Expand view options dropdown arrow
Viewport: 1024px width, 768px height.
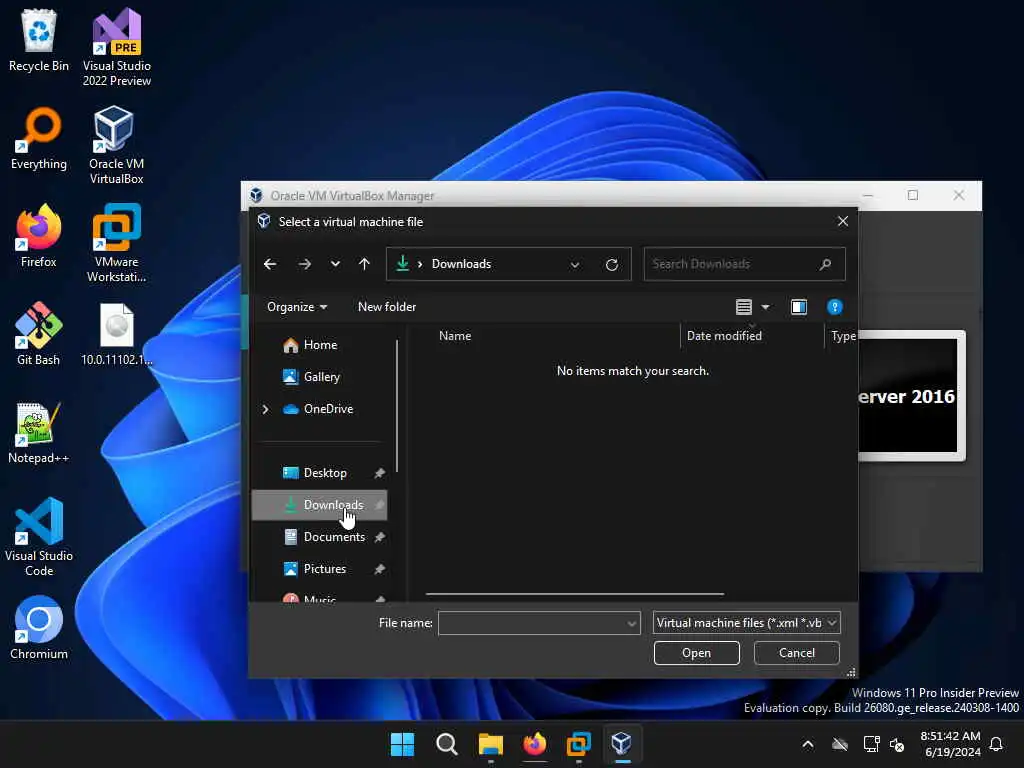[x=765, y=307]
